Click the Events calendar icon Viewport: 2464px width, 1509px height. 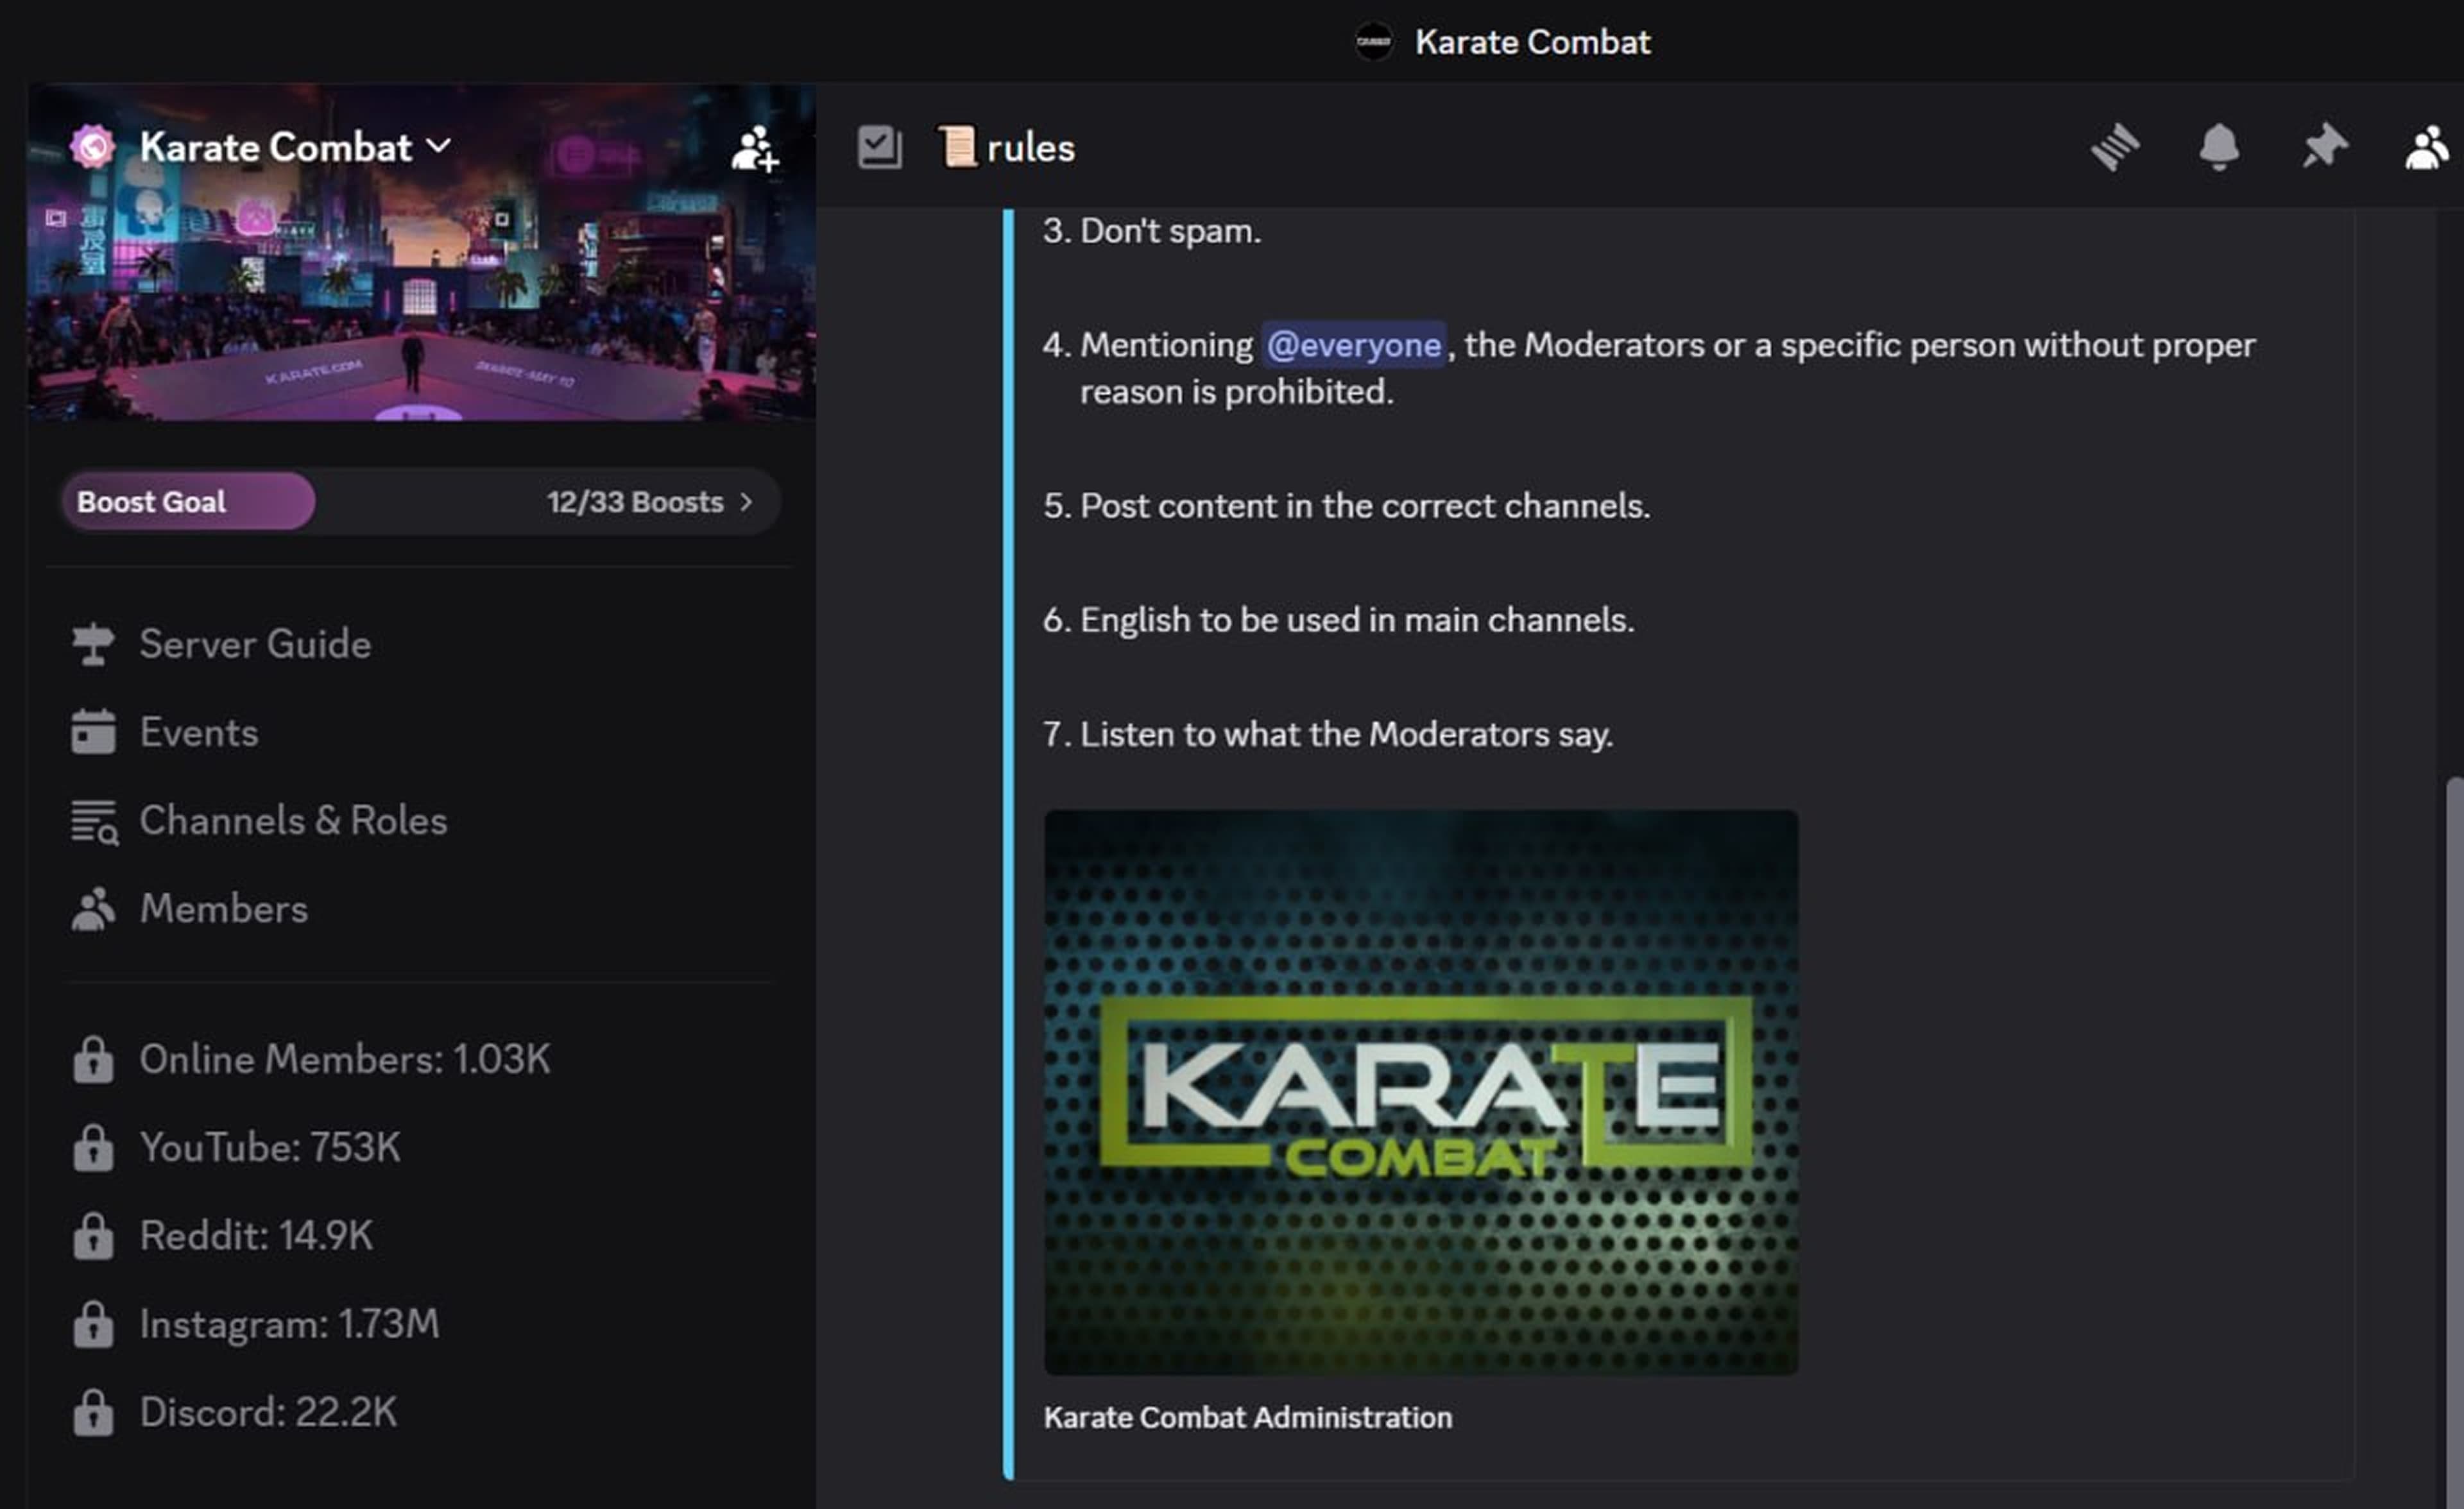coord(93,732)
